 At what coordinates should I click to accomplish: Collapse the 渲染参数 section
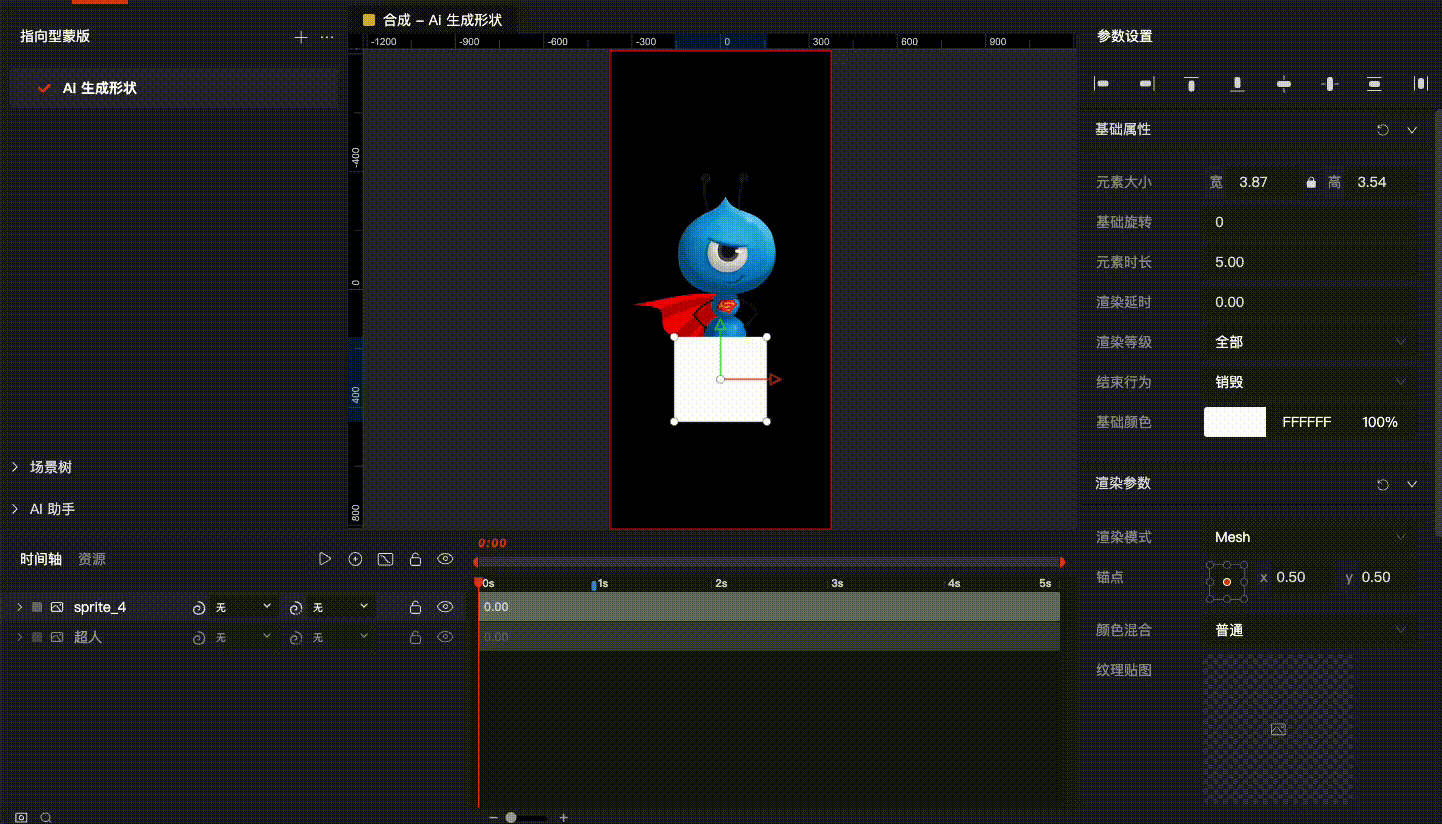point(1412,484)
